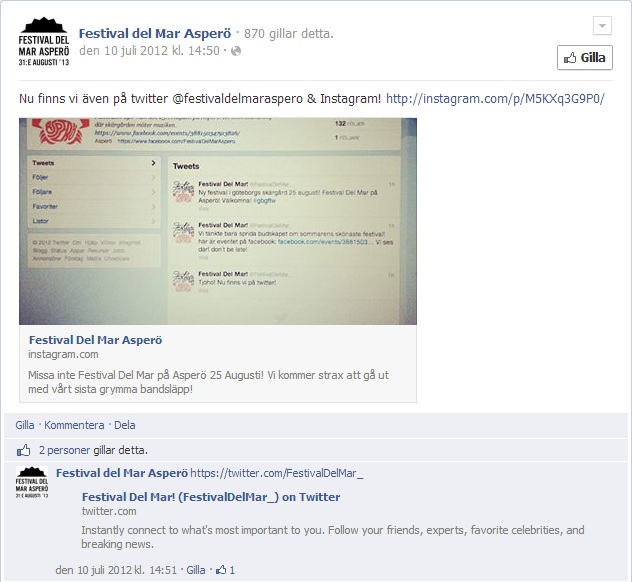Image resolution: width=632 pixels, height=582 pixels.
Task: Open the Festival del Mar Asperö page name
Action: tap(155, 33)
